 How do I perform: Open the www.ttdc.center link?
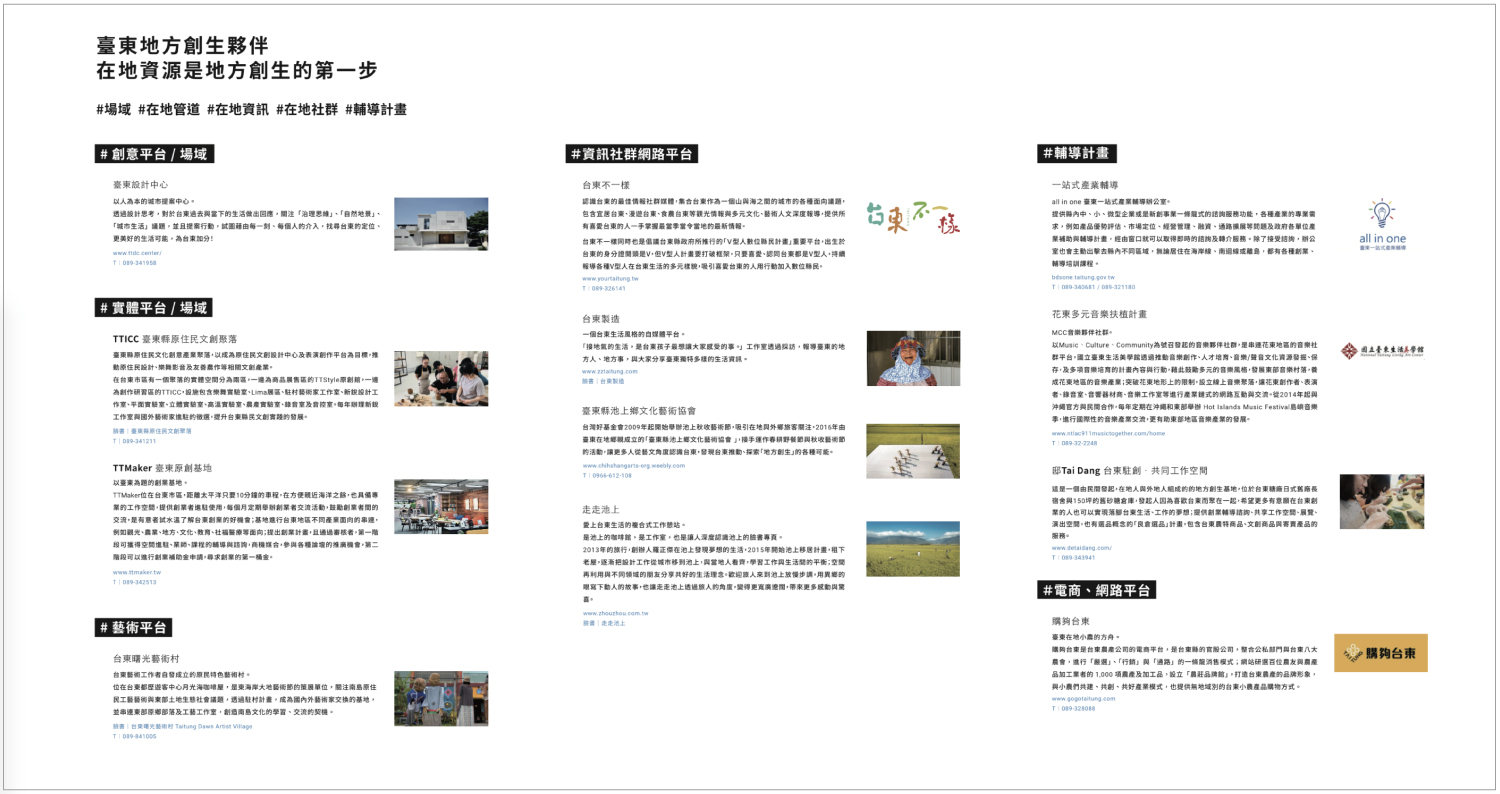coord(136,253)
